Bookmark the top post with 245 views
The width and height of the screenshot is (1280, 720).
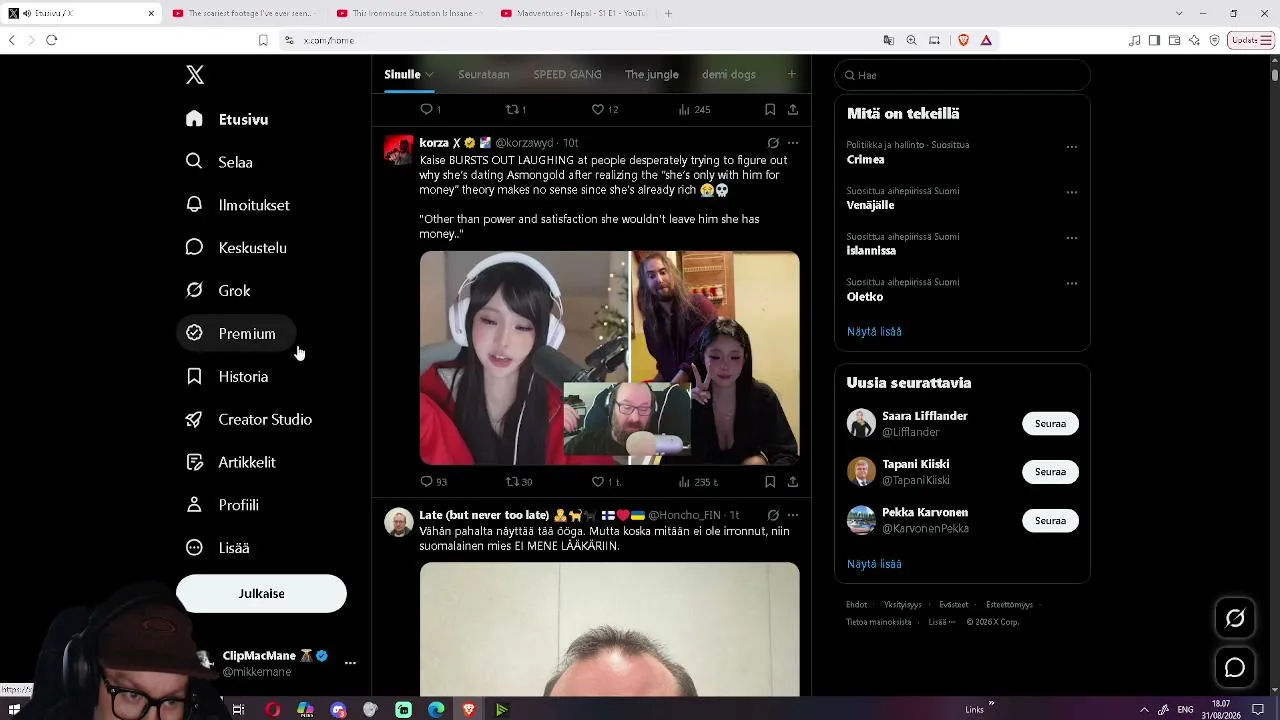[x=770, y=110]
